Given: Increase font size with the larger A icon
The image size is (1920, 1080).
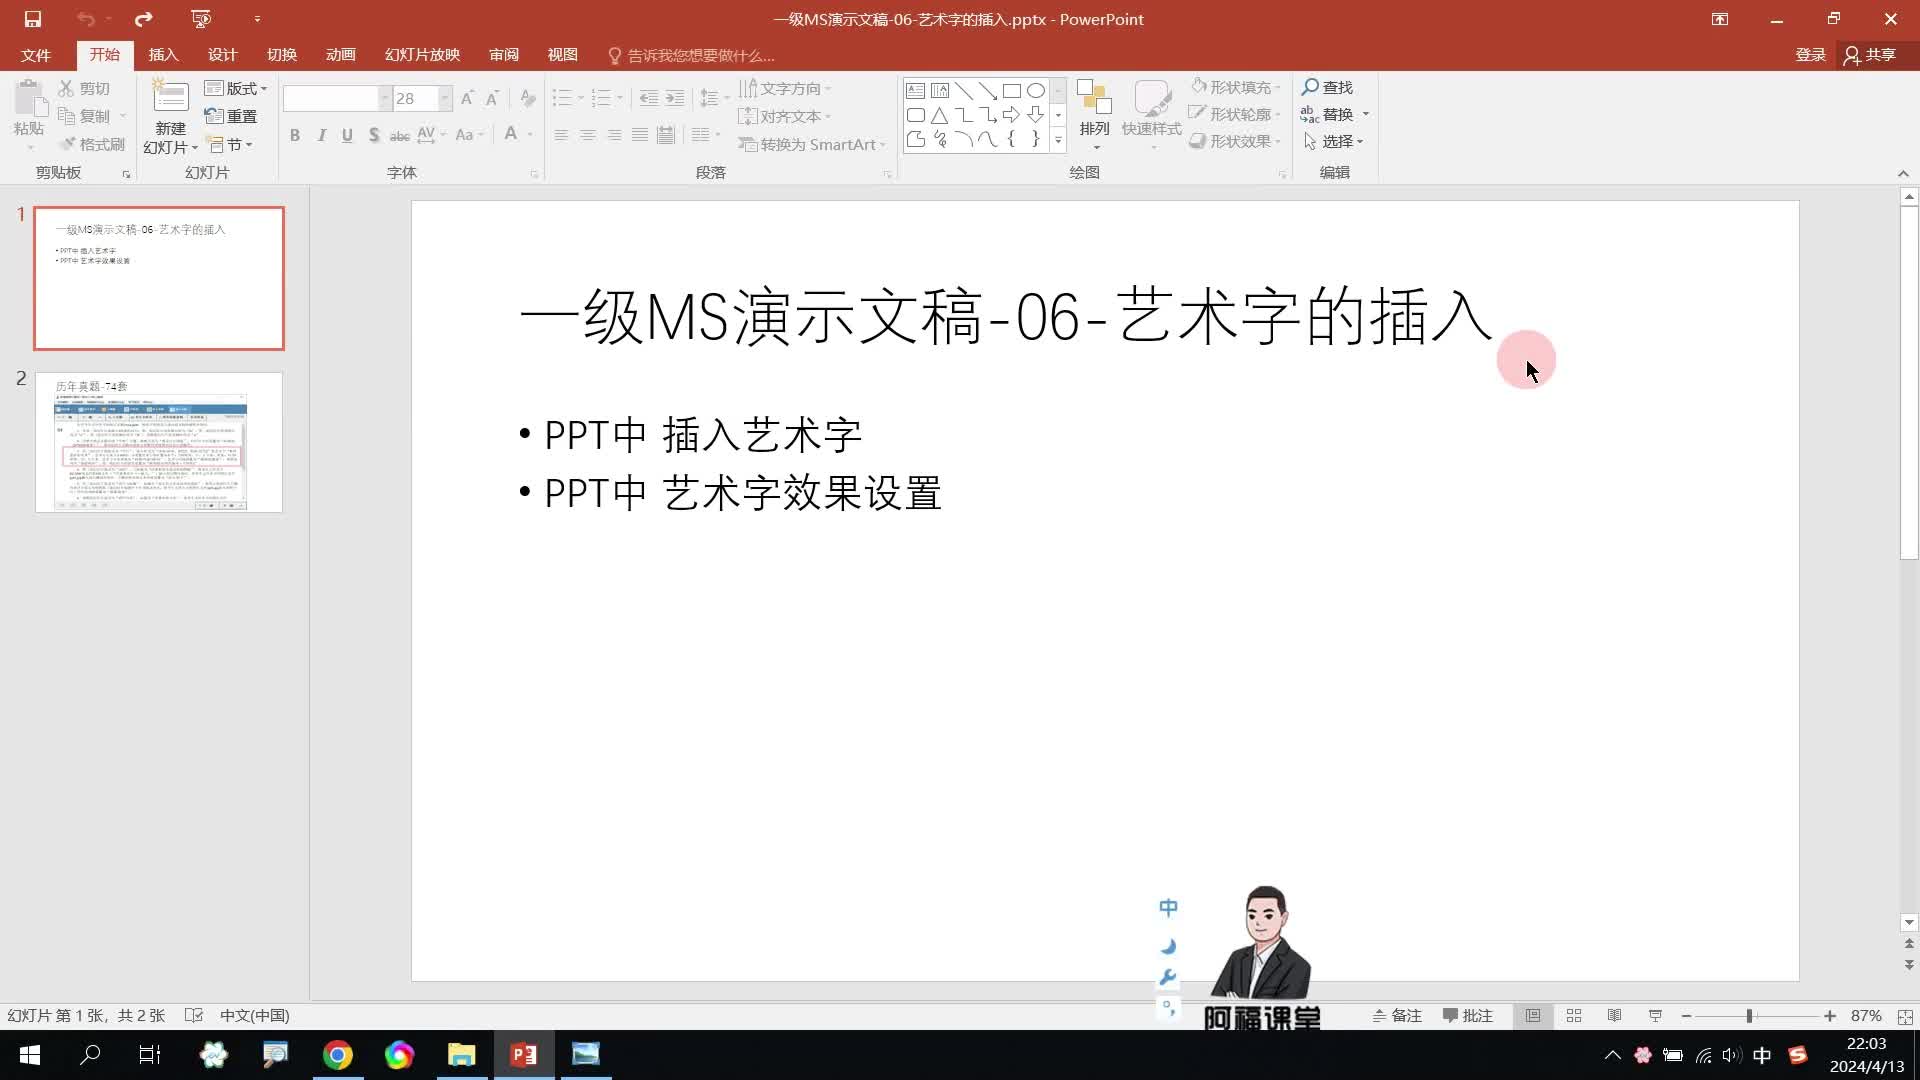Looking at the screenshot, I should tap(467, 98).
